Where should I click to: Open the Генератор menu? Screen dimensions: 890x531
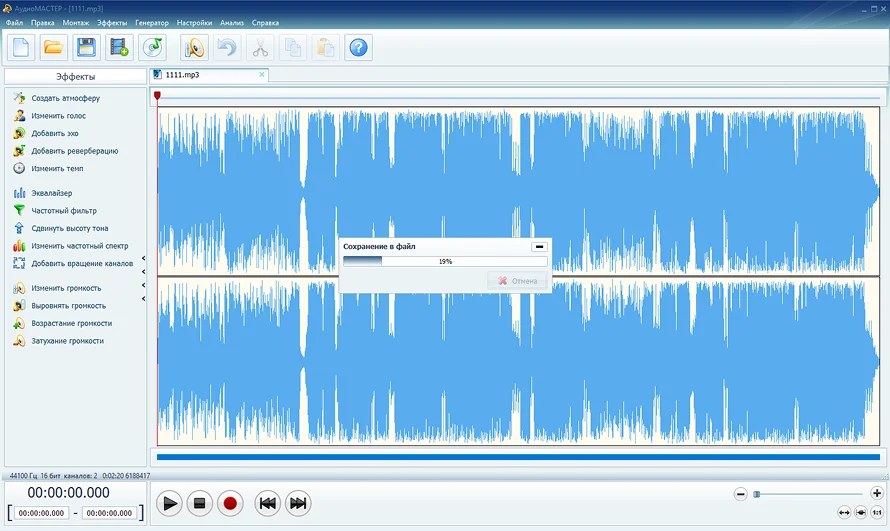(152, 23)
